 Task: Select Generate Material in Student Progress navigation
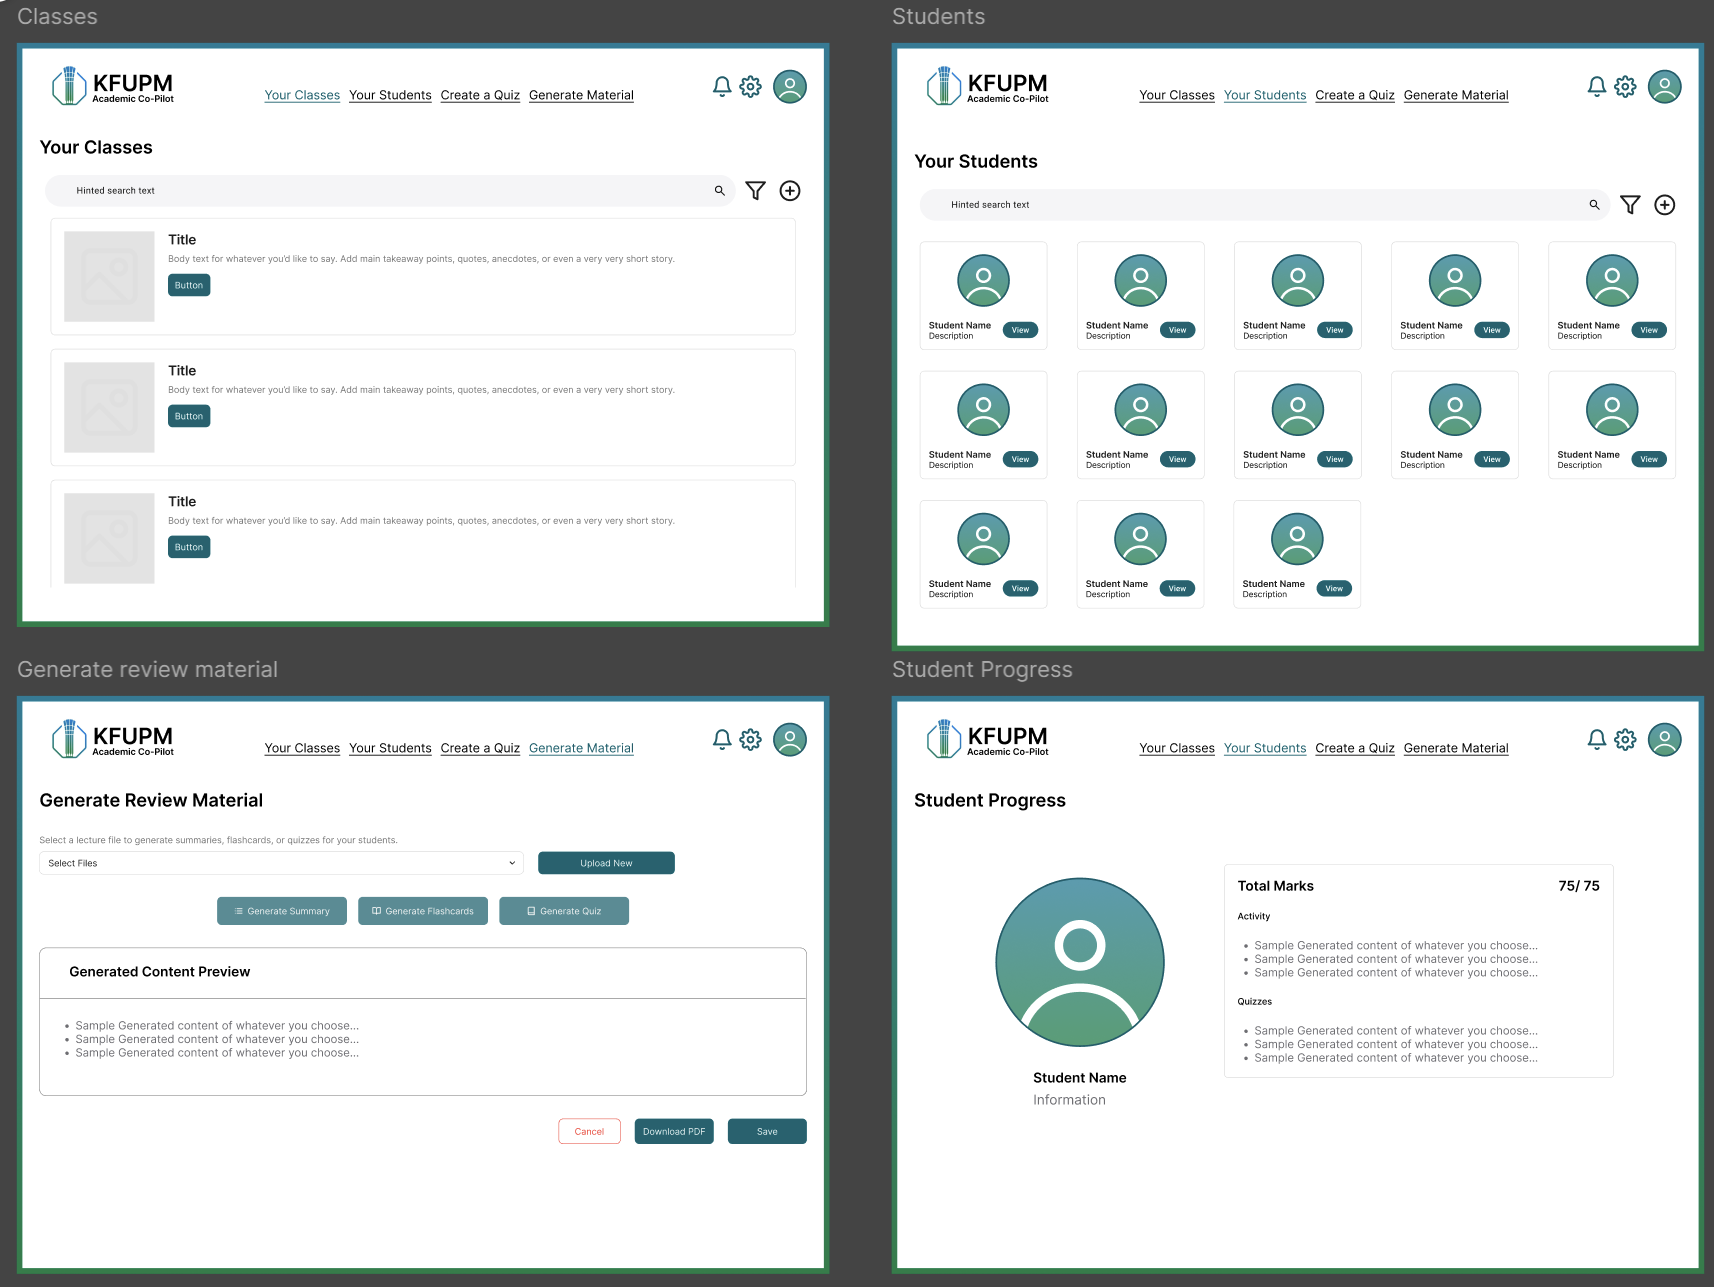click(1456, 748)
